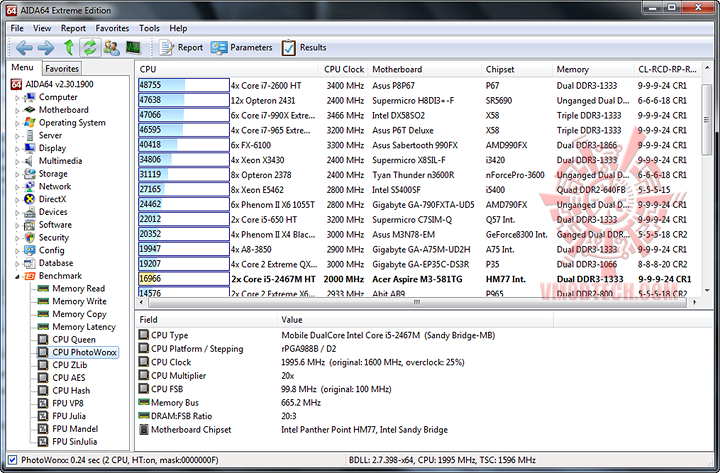This screenshot has width=720, height=473.
Task: Open benchmark Parameters
Action: click(x=242, y=47)
